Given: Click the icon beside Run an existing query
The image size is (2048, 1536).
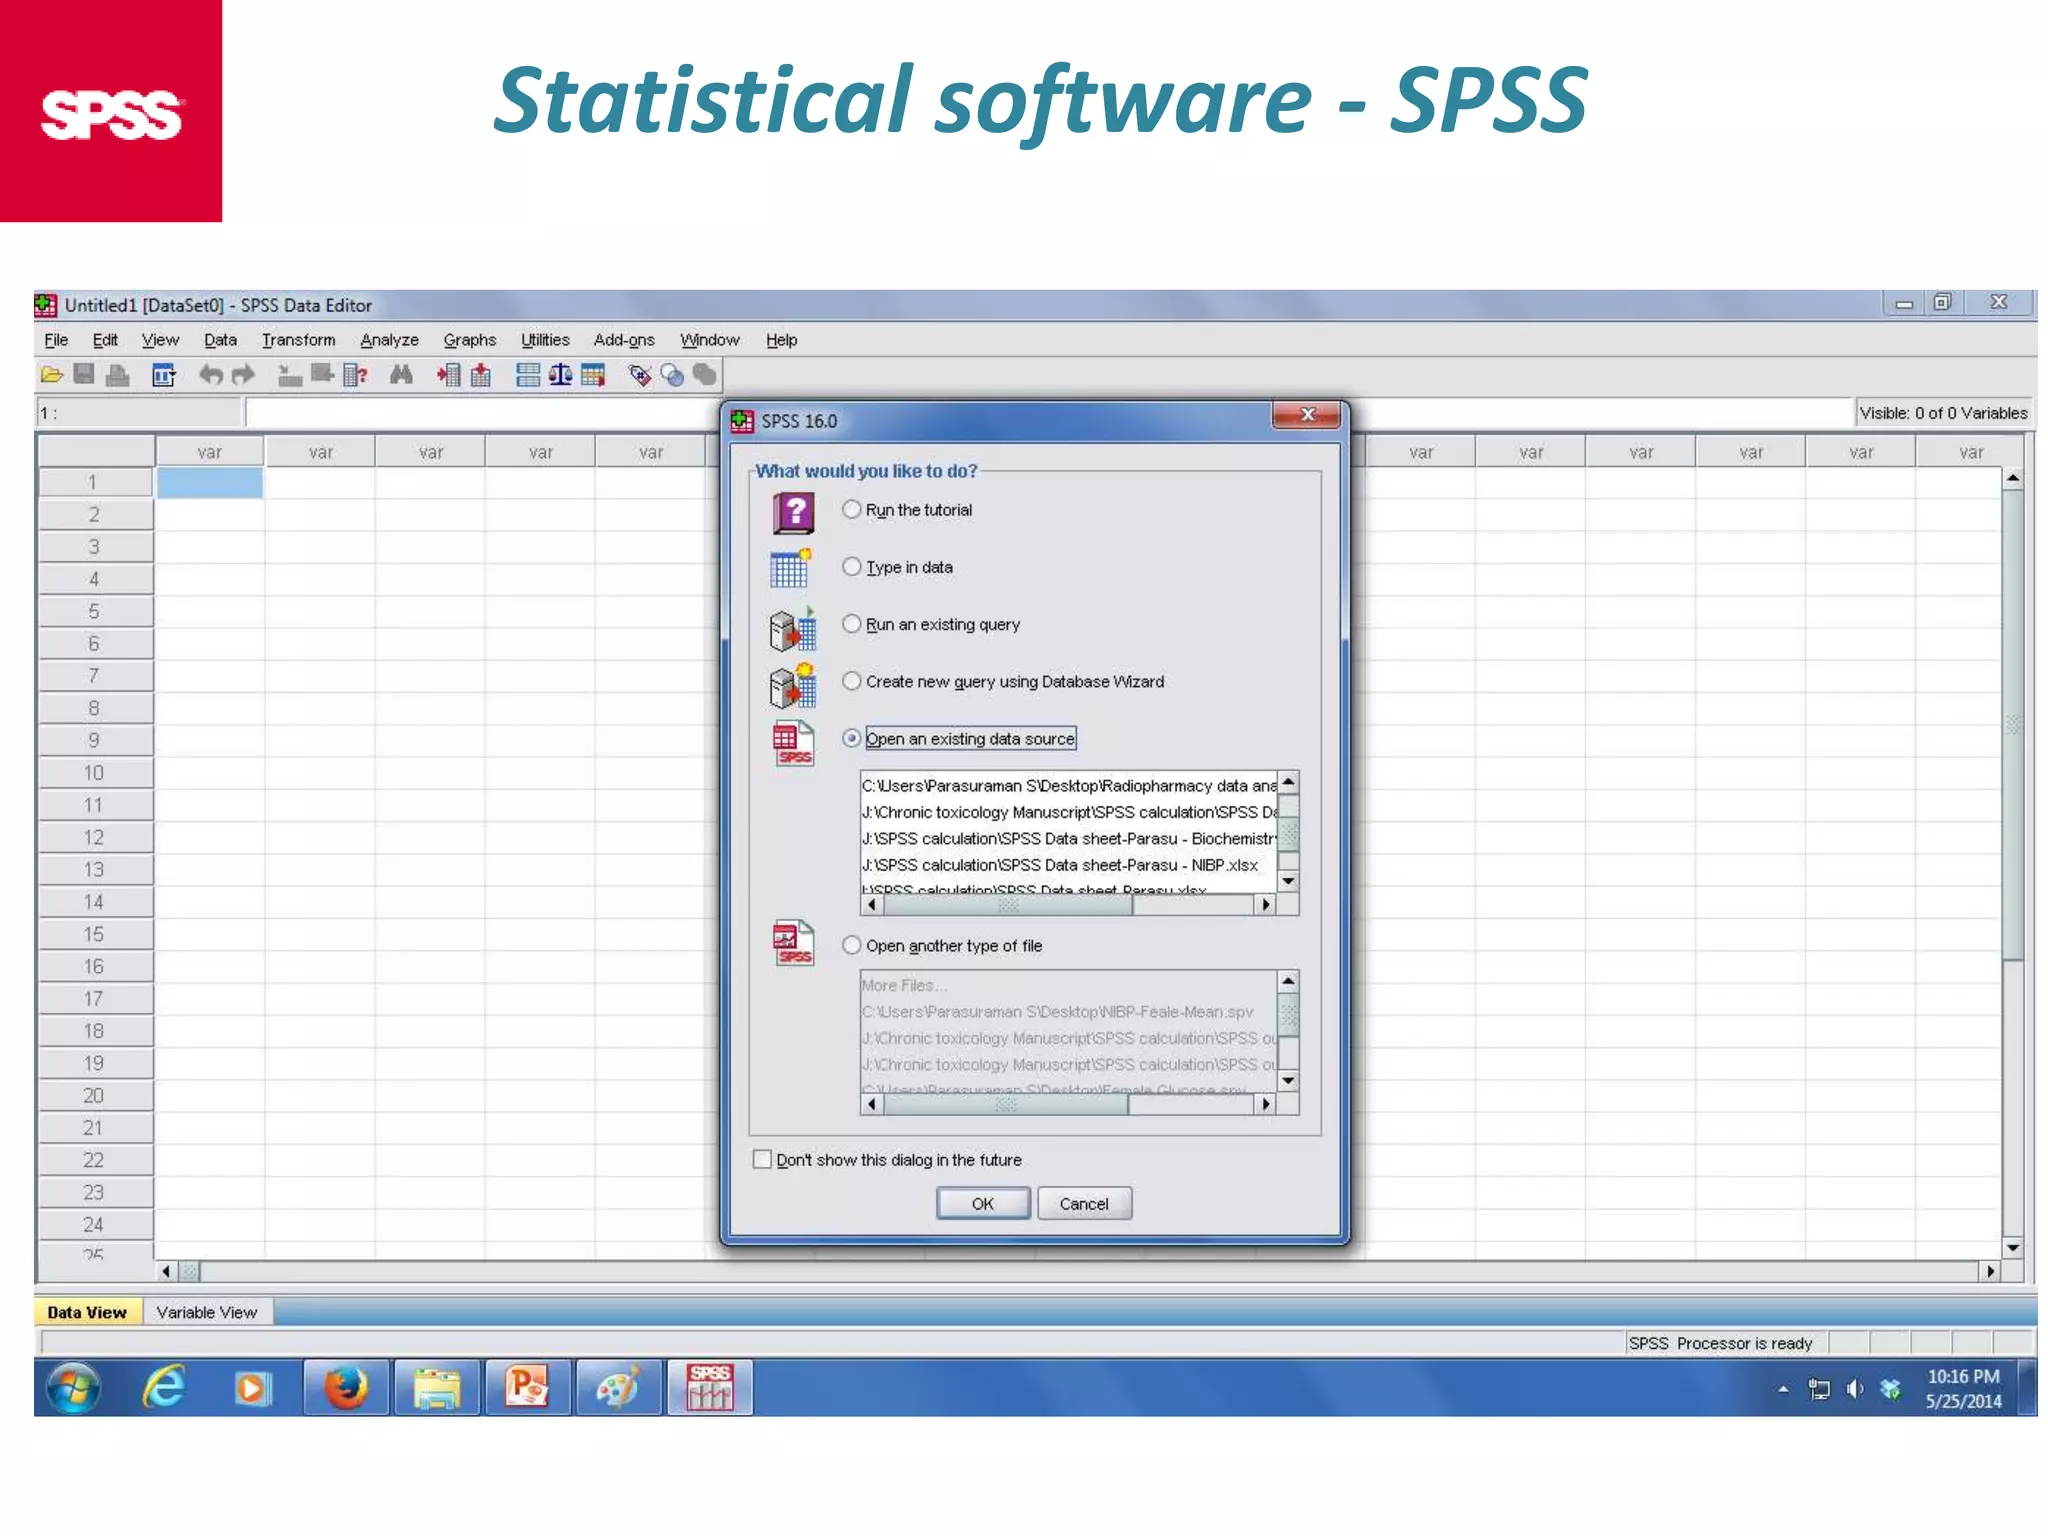Looking at the screenshot, I should [x=793, y=628].
